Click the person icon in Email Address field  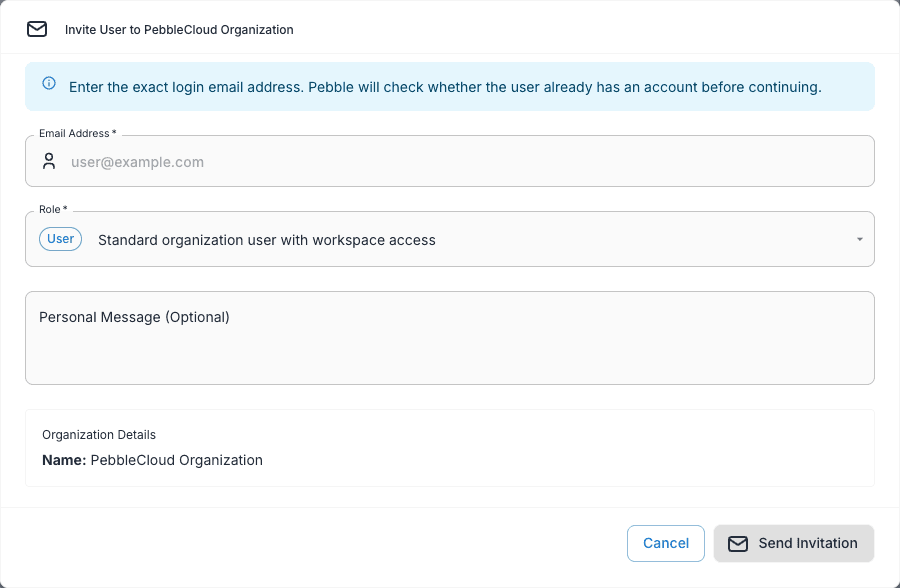49,161
